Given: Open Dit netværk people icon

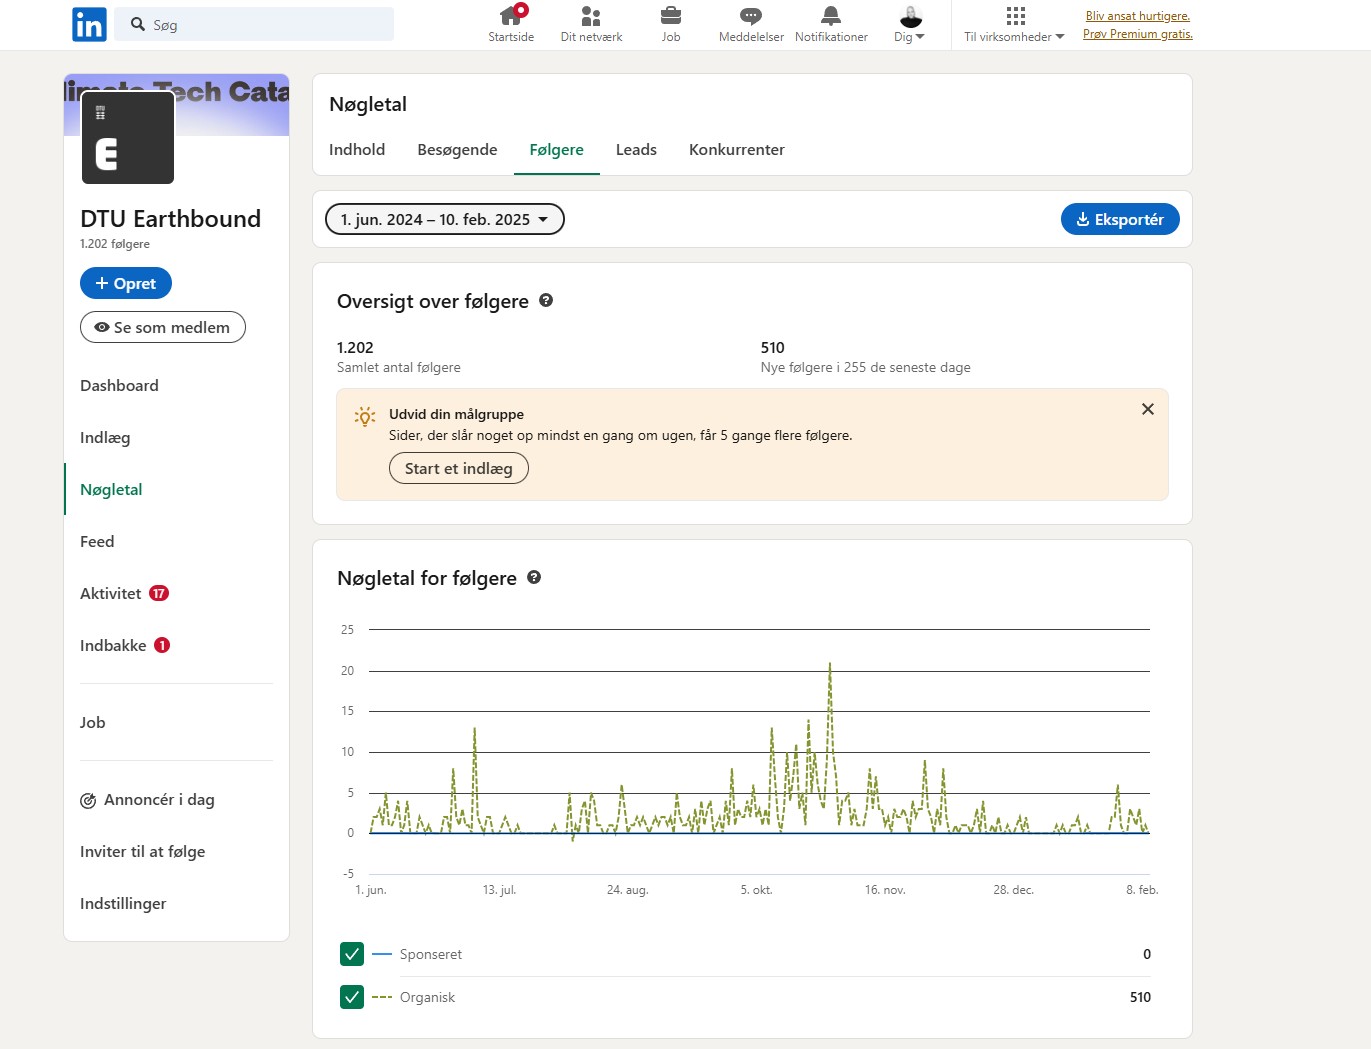Looking at the screenshot, I should pyautogui.click(x=591, y=16).
